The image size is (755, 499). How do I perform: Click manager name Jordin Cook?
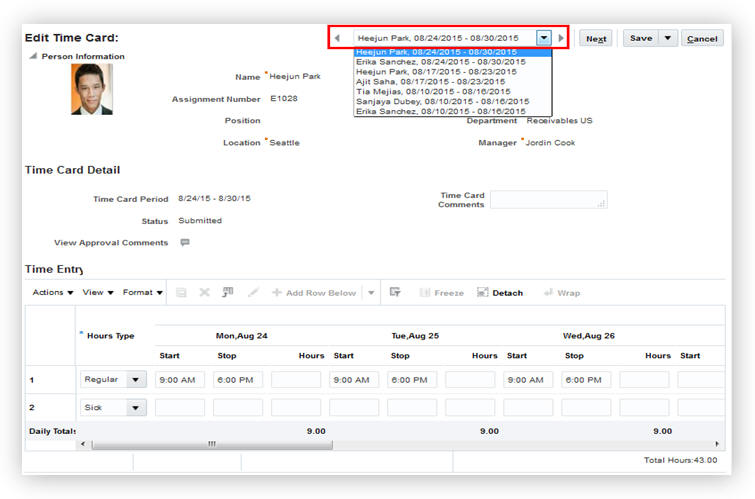coord(550,143)
